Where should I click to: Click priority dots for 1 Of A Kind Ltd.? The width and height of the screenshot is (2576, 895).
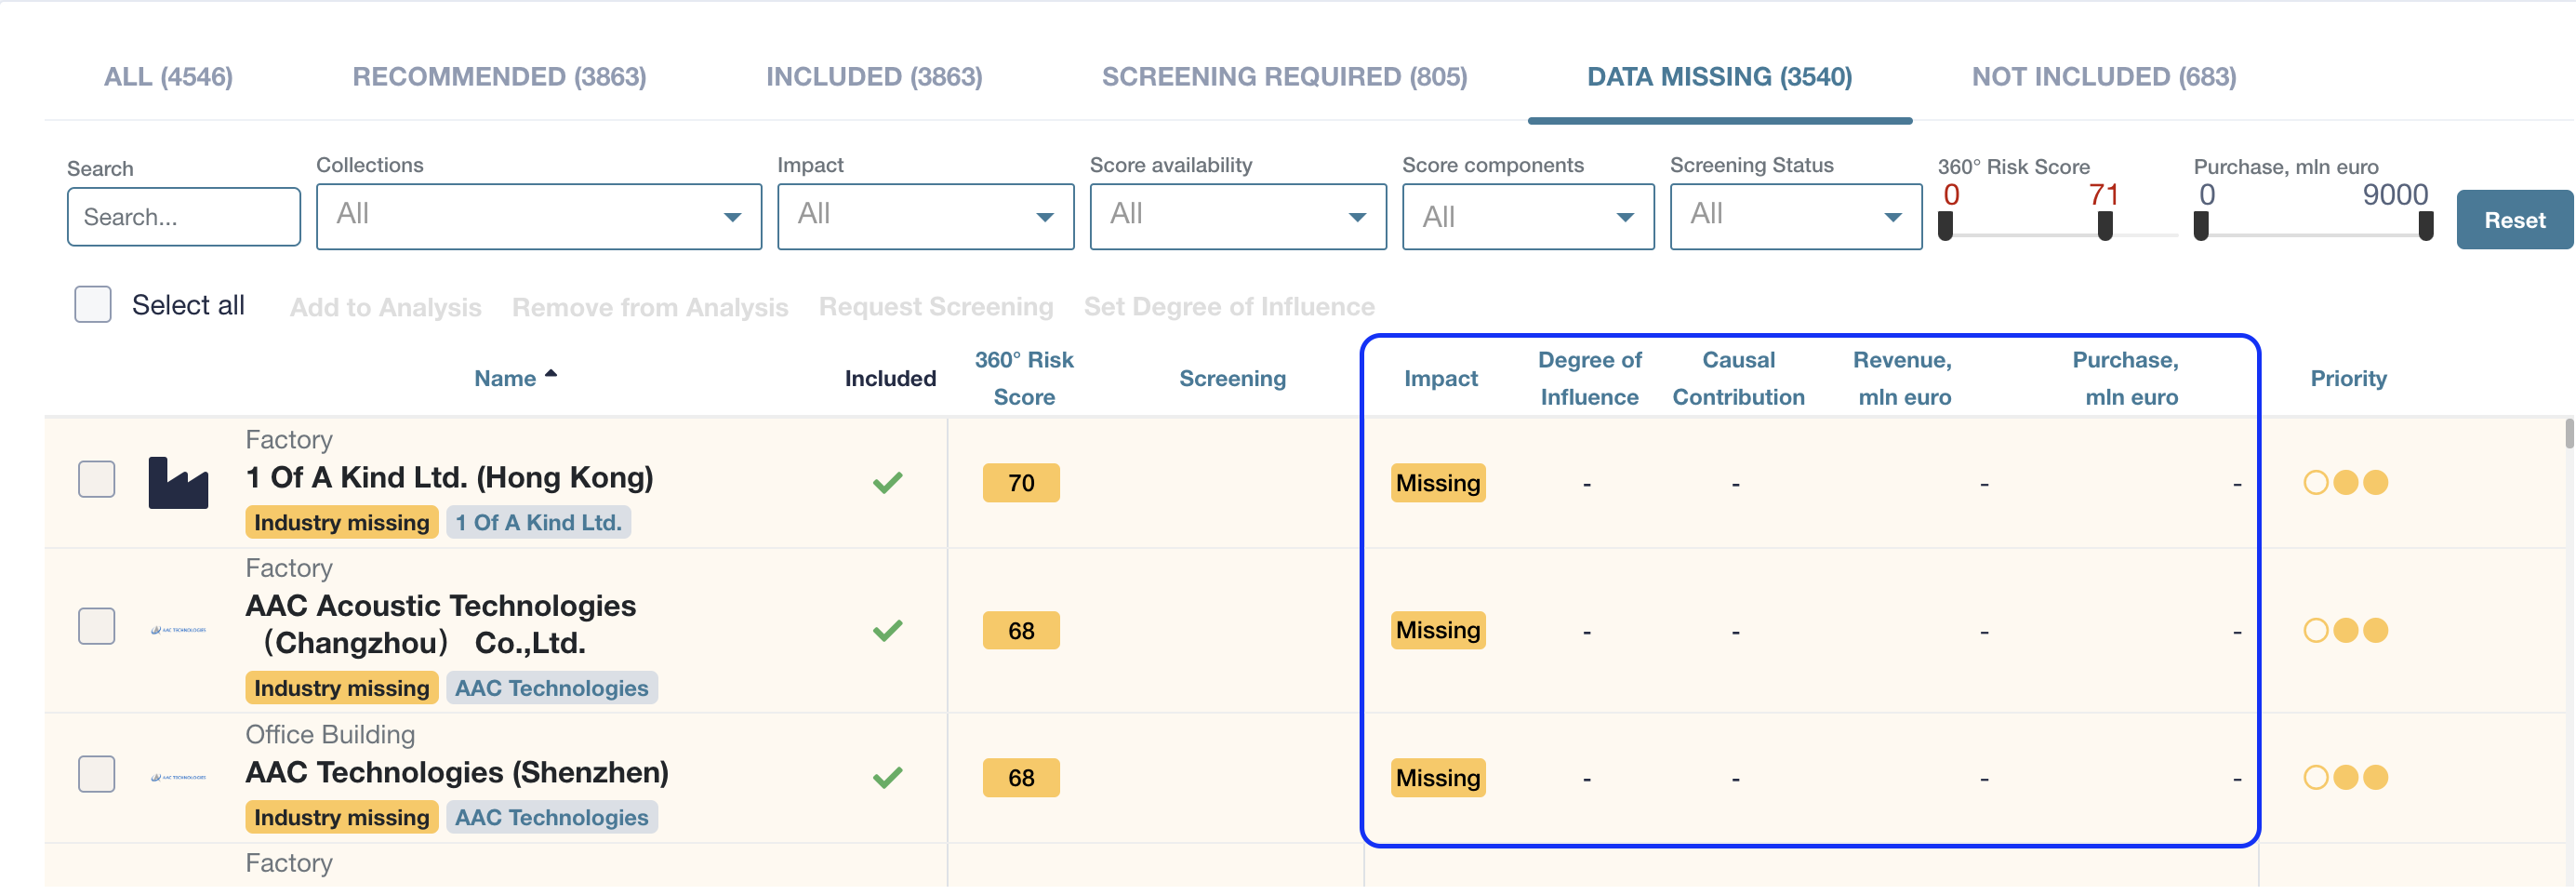click(x=2345, y=483)
